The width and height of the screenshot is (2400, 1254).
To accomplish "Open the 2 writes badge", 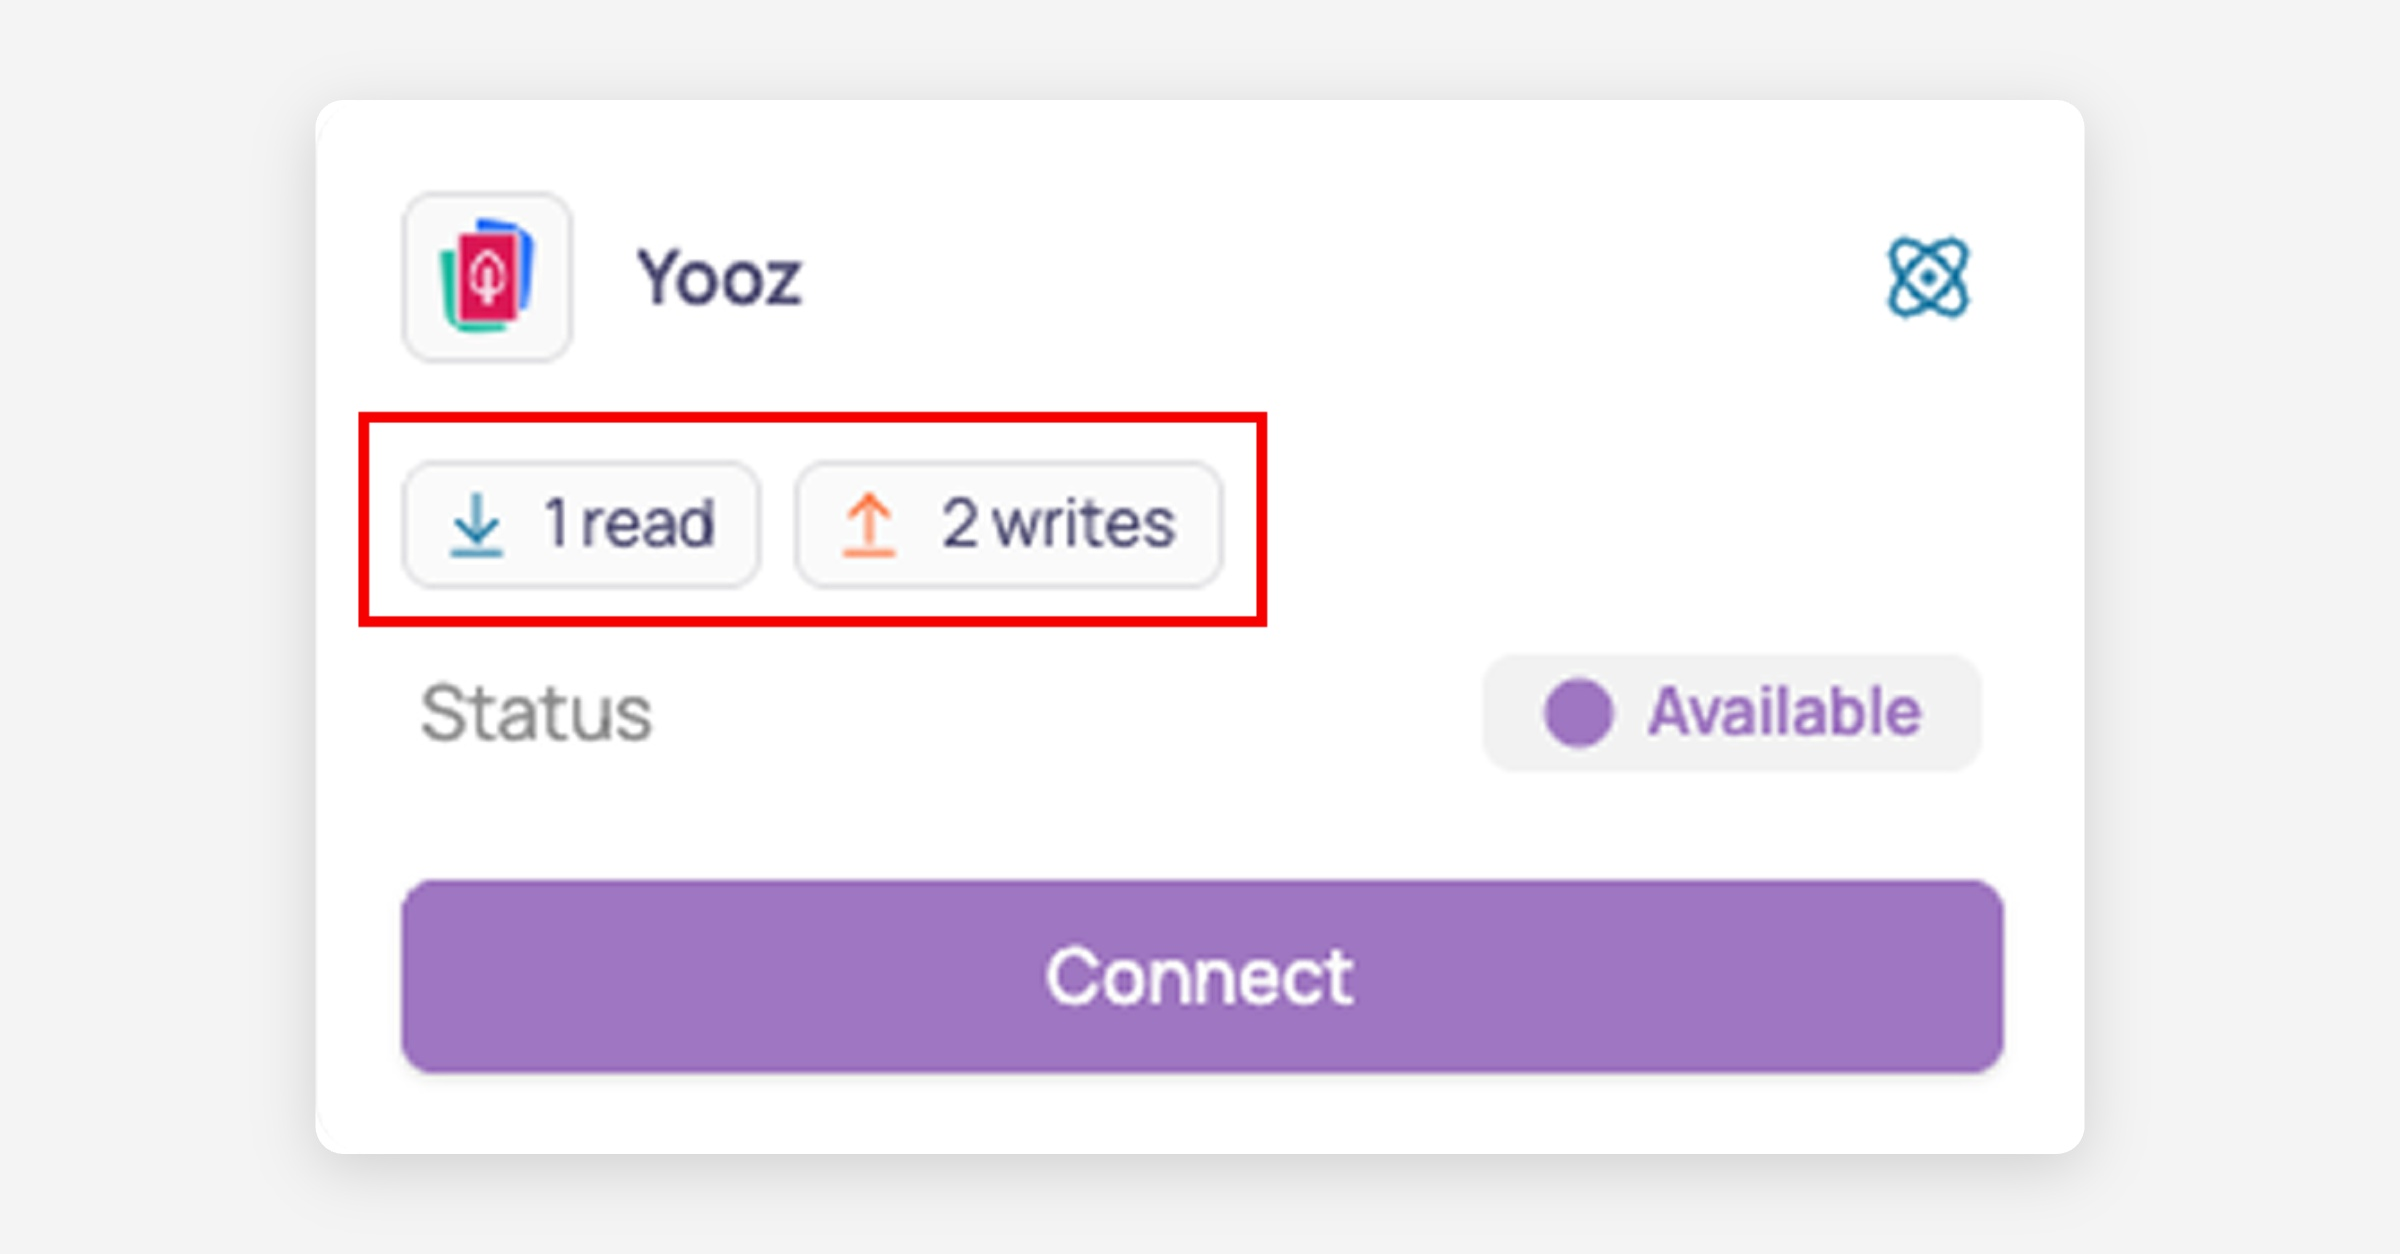I will (1008, 524).
